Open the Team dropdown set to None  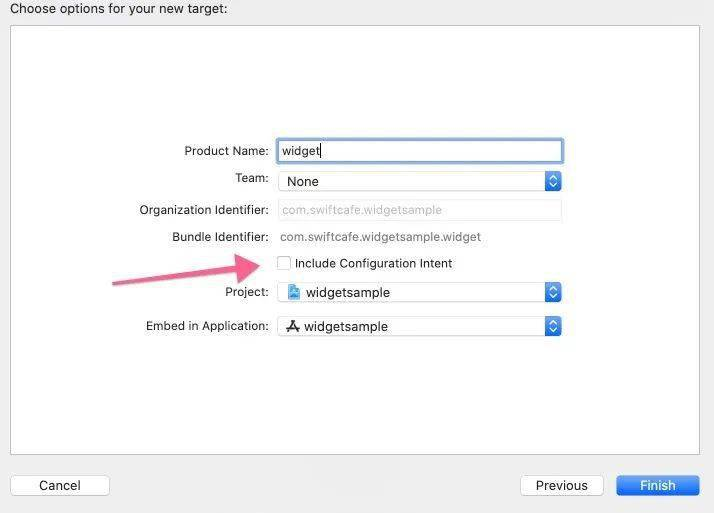(x=419, y=181)
